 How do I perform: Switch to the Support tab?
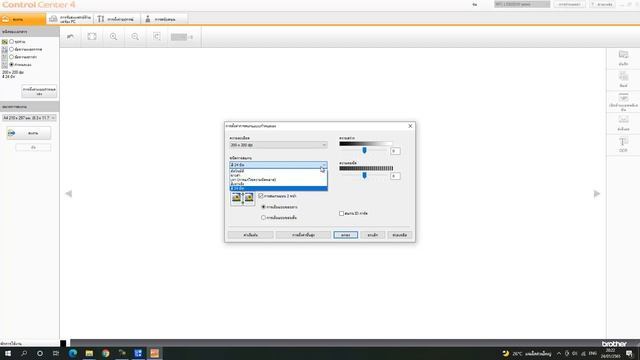coord(163,19)
